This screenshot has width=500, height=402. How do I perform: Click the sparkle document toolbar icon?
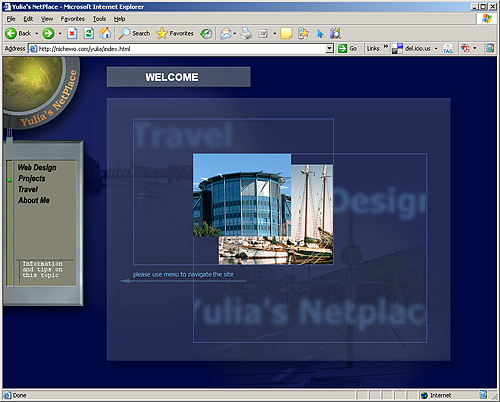click(303, 33)
